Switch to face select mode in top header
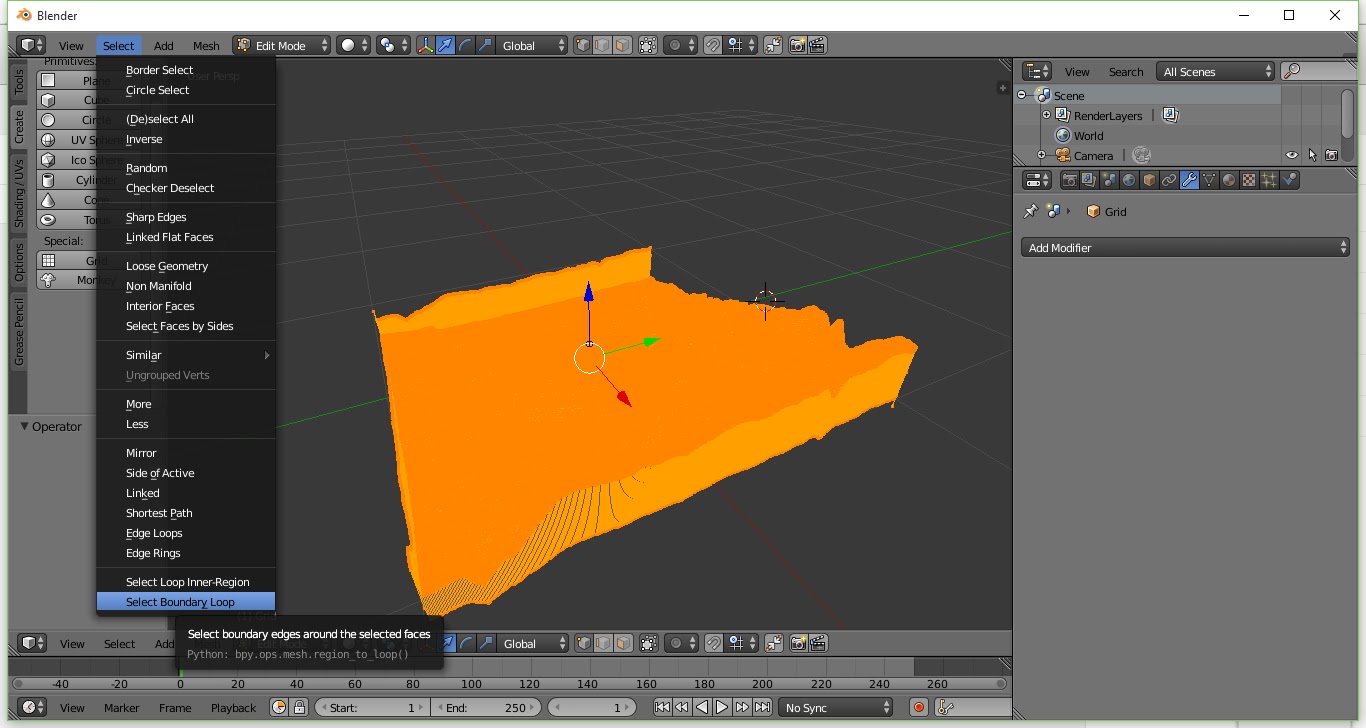 coord(622,45)
